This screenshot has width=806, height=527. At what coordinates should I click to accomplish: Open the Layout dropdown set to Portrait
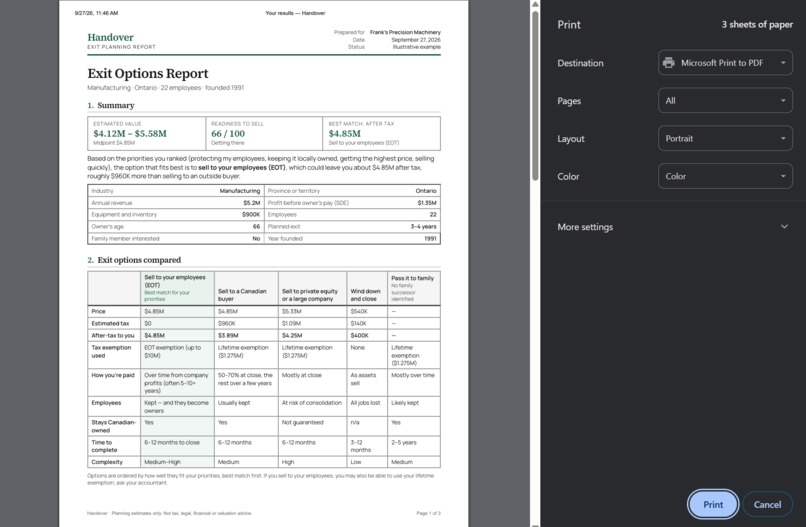coord(725,138)
